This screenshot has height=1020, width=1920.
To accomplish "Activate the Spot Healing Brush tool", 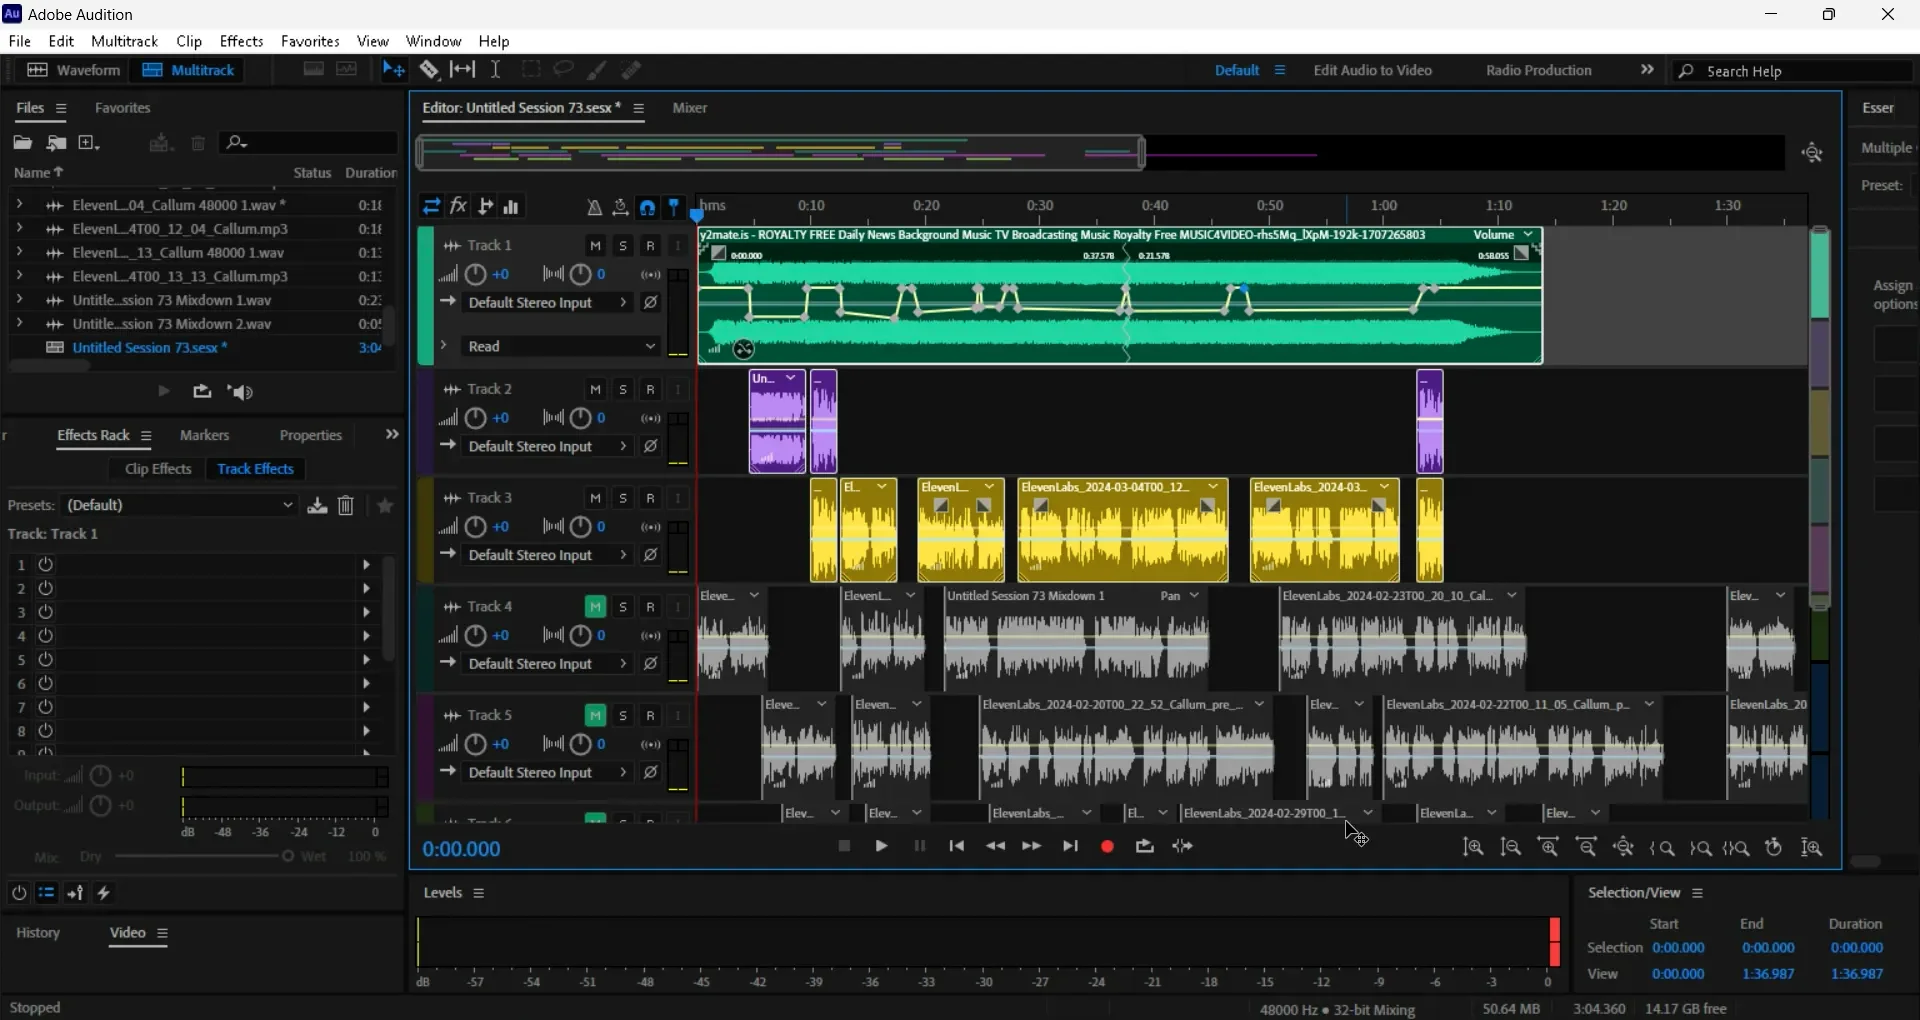I will pos(632,69).
